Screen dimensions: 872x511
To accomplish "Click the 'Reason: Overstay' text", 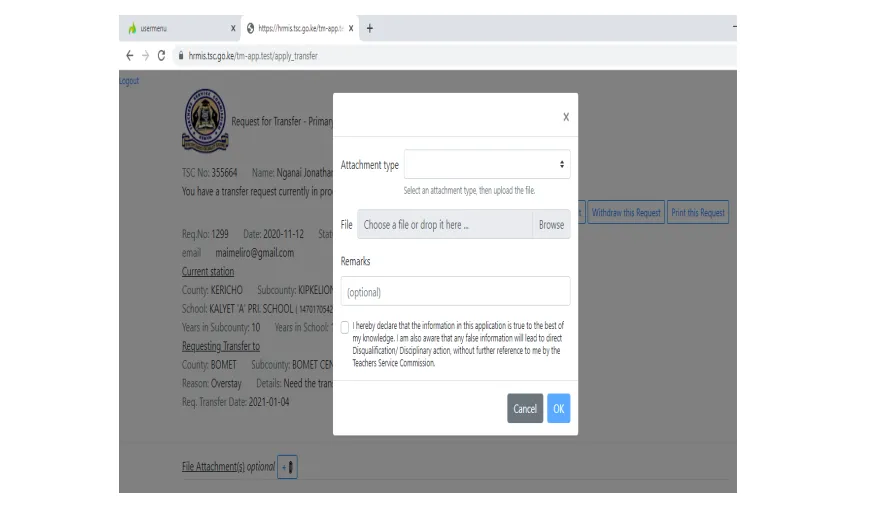I will (212, 384).
